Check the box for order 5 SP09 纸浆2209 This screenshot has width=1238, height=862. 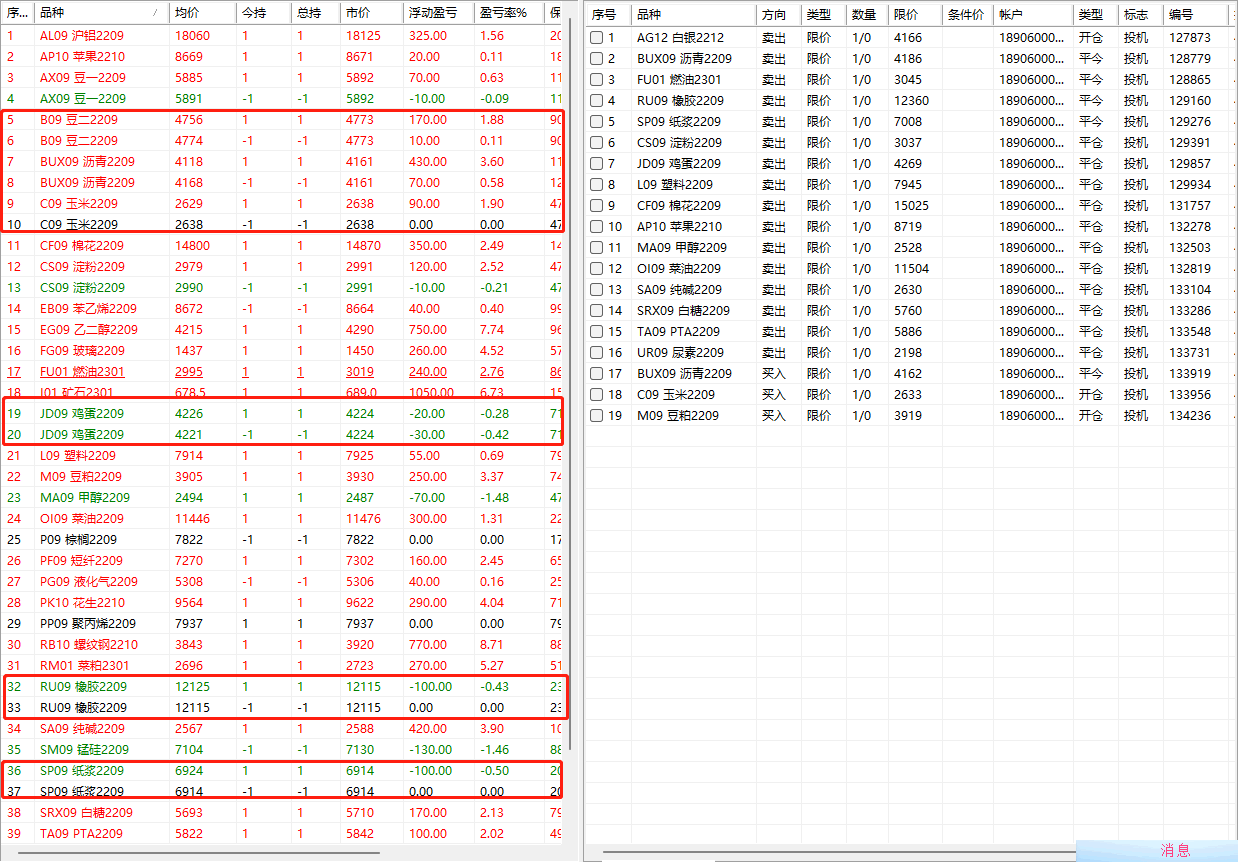[596, 122]
